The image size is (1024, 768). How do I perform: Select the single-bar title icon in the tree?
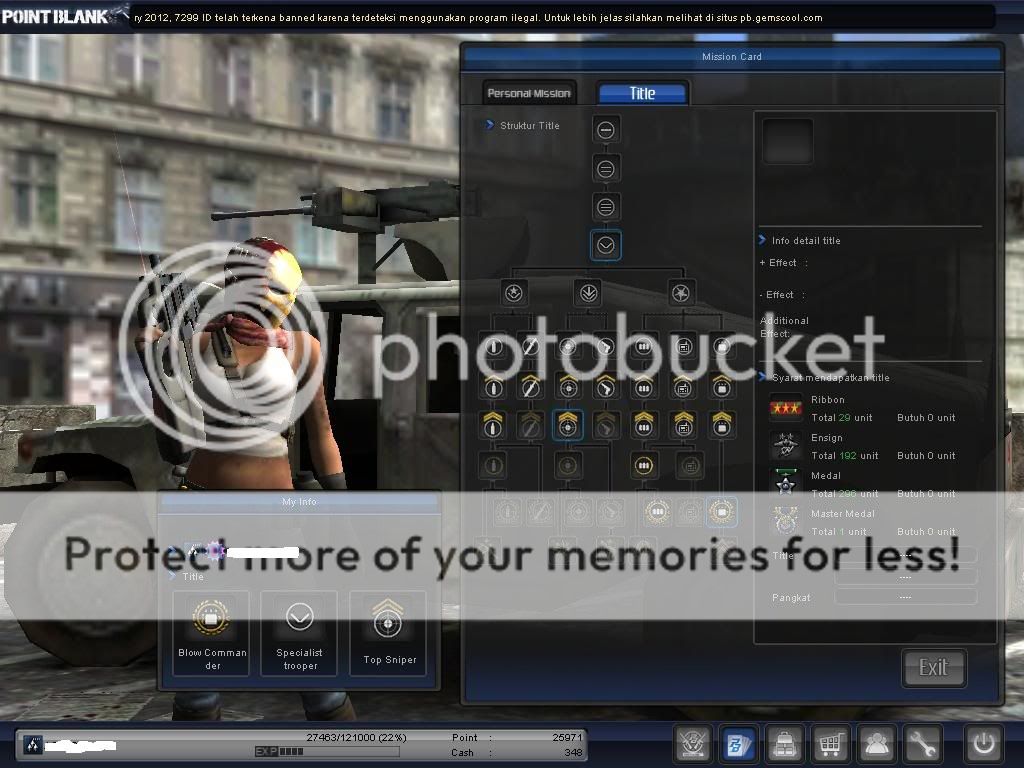(x=605, y=130)
